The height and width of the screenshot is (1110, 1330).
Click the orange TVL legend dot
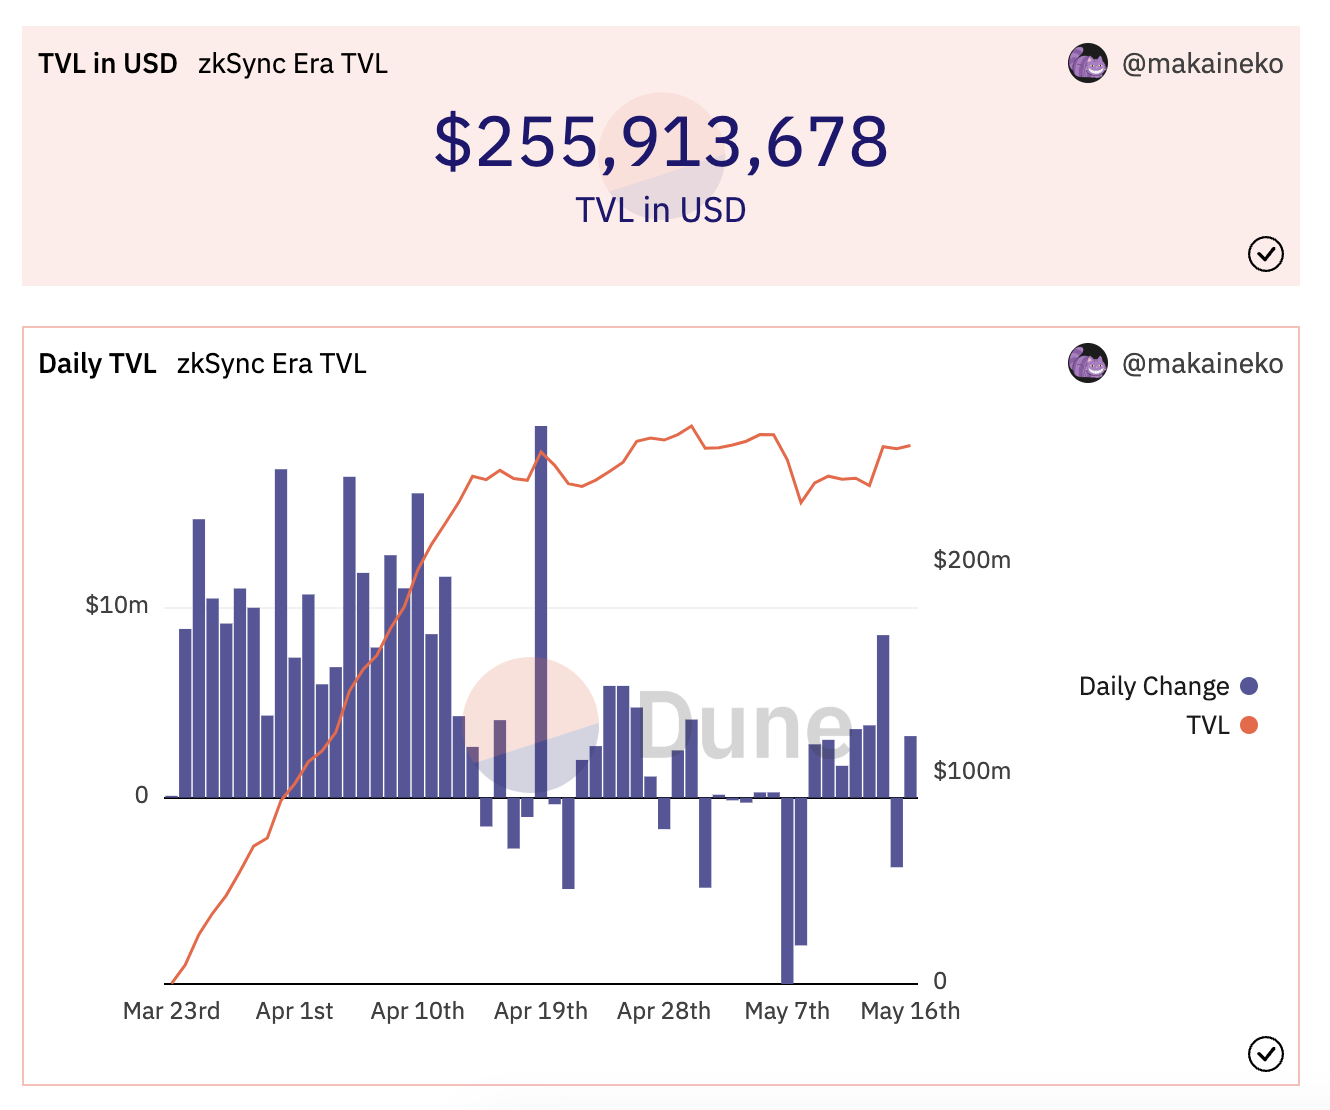coord(1249,725)
